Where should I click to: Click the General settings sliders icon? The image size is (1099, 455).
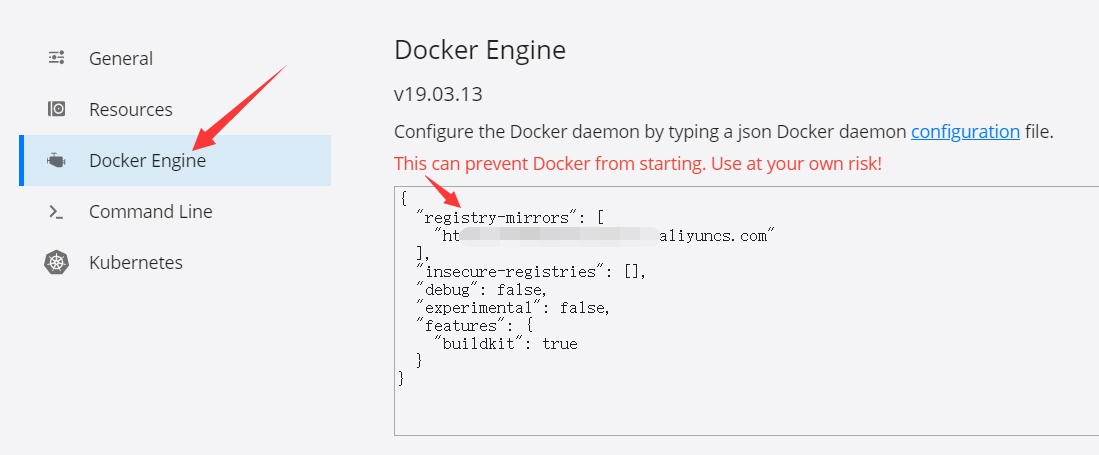(x=57, y=58)
